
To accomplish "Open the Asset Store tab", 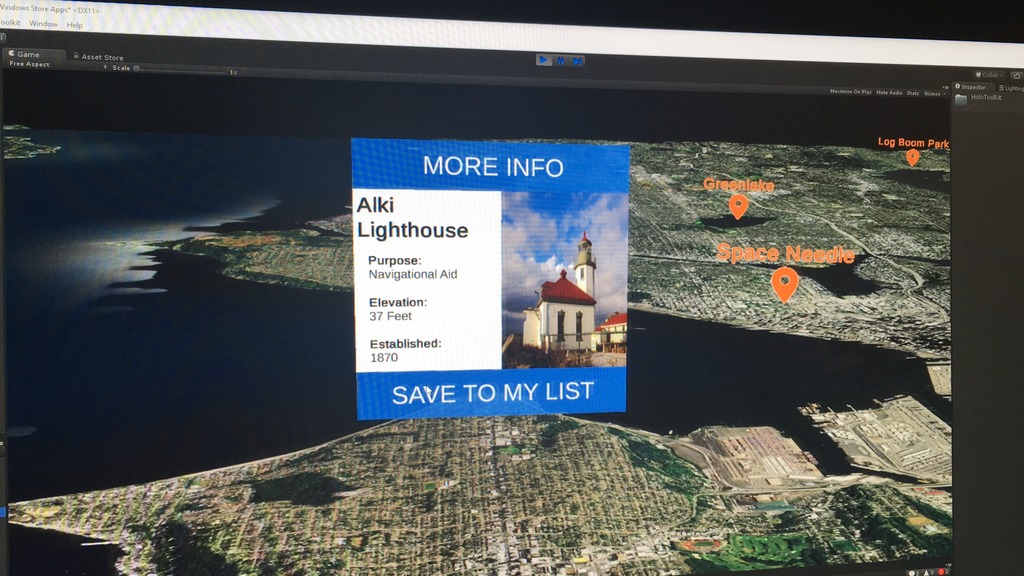I will click(98, 57).
